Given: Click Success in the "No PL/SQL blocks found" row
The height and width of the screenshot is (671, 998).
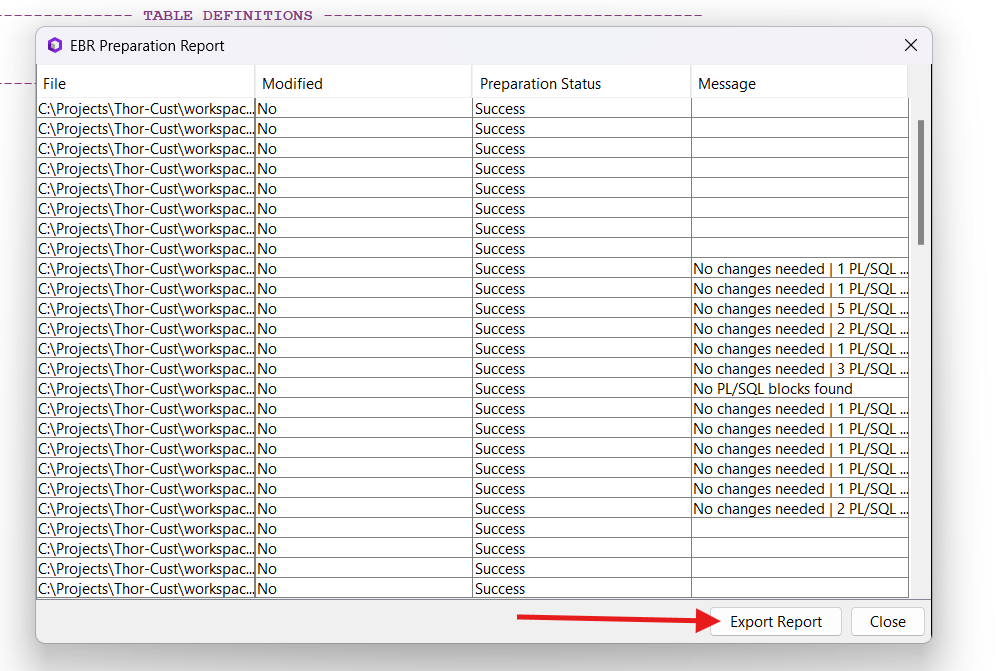Looking at the screenshot, I should click(581, 389).
